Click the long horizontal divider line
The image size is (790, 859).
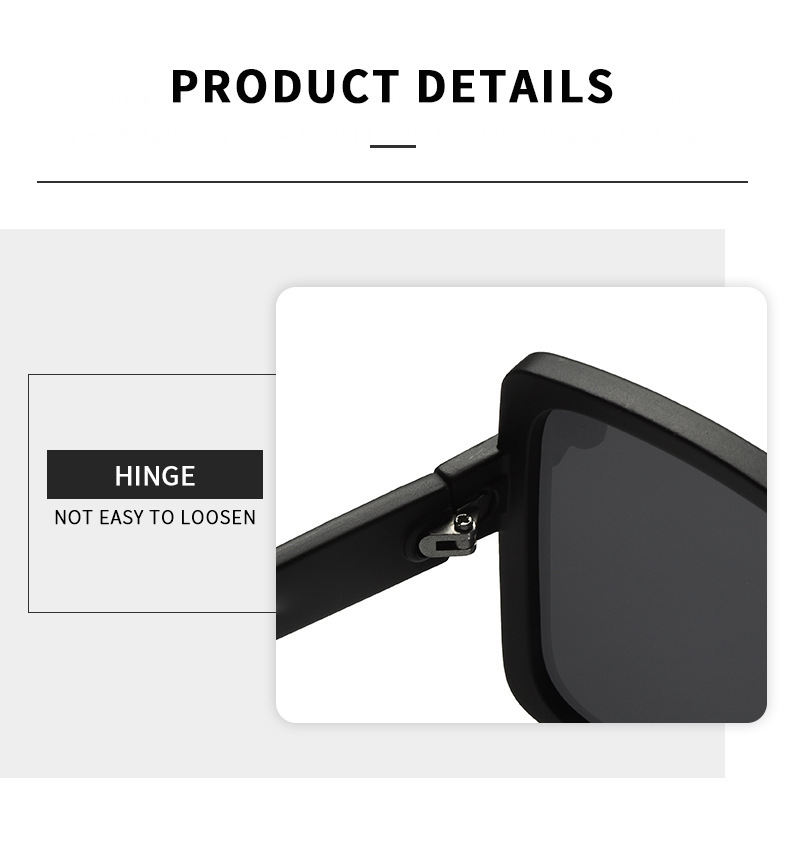coord(392,181)
